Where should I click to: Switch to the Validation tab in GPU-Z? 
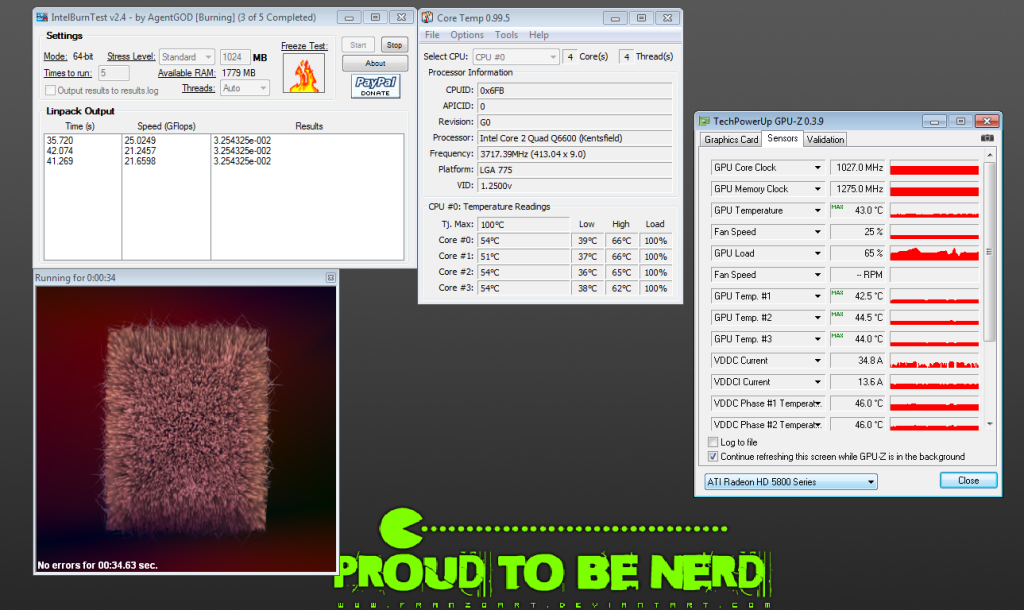[825, 140]
